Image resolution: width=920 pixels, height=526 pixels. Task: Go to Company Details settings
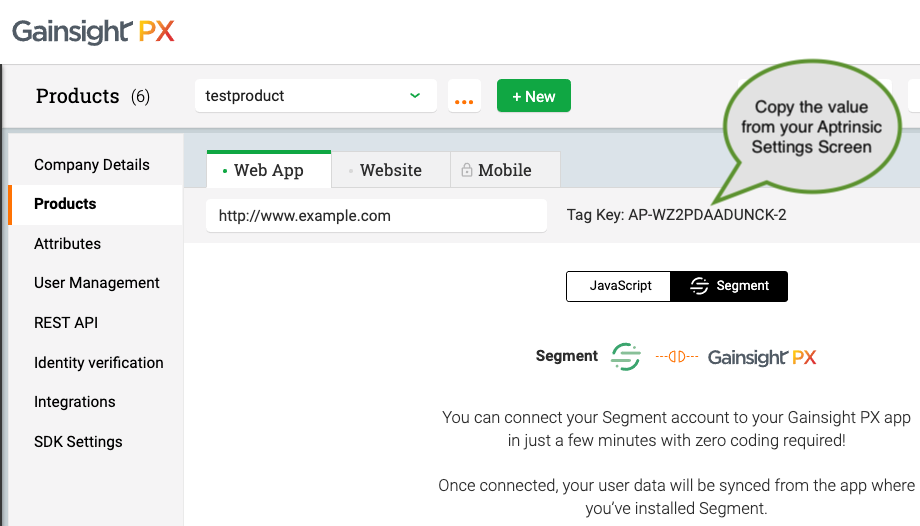coord(92,165)
